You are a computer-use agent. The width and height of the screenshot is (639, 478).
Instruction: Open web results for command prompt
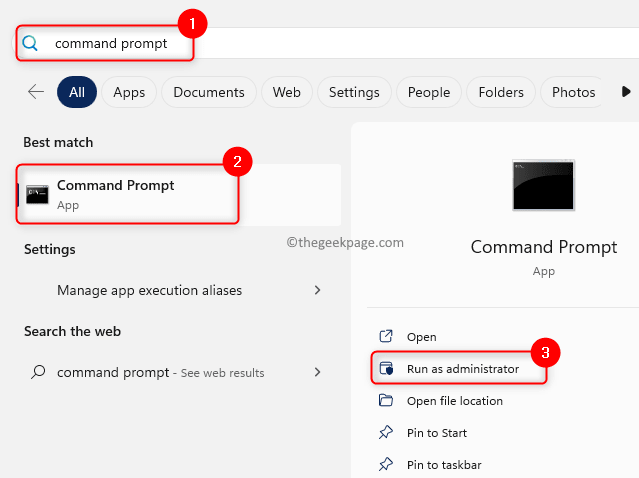[160, 372]
